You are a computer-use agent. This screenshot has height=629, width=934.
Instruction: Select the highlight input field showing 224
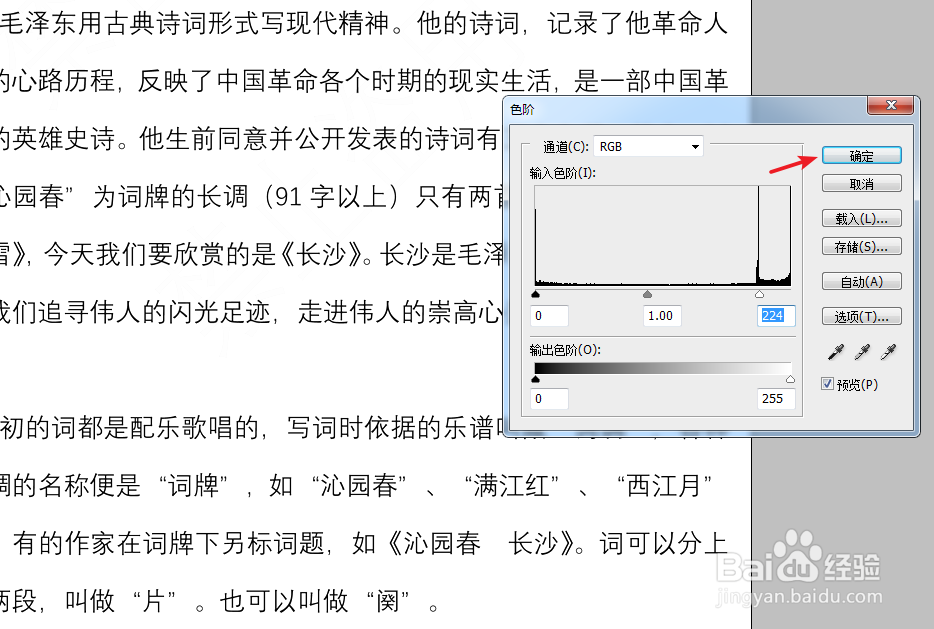775,315
